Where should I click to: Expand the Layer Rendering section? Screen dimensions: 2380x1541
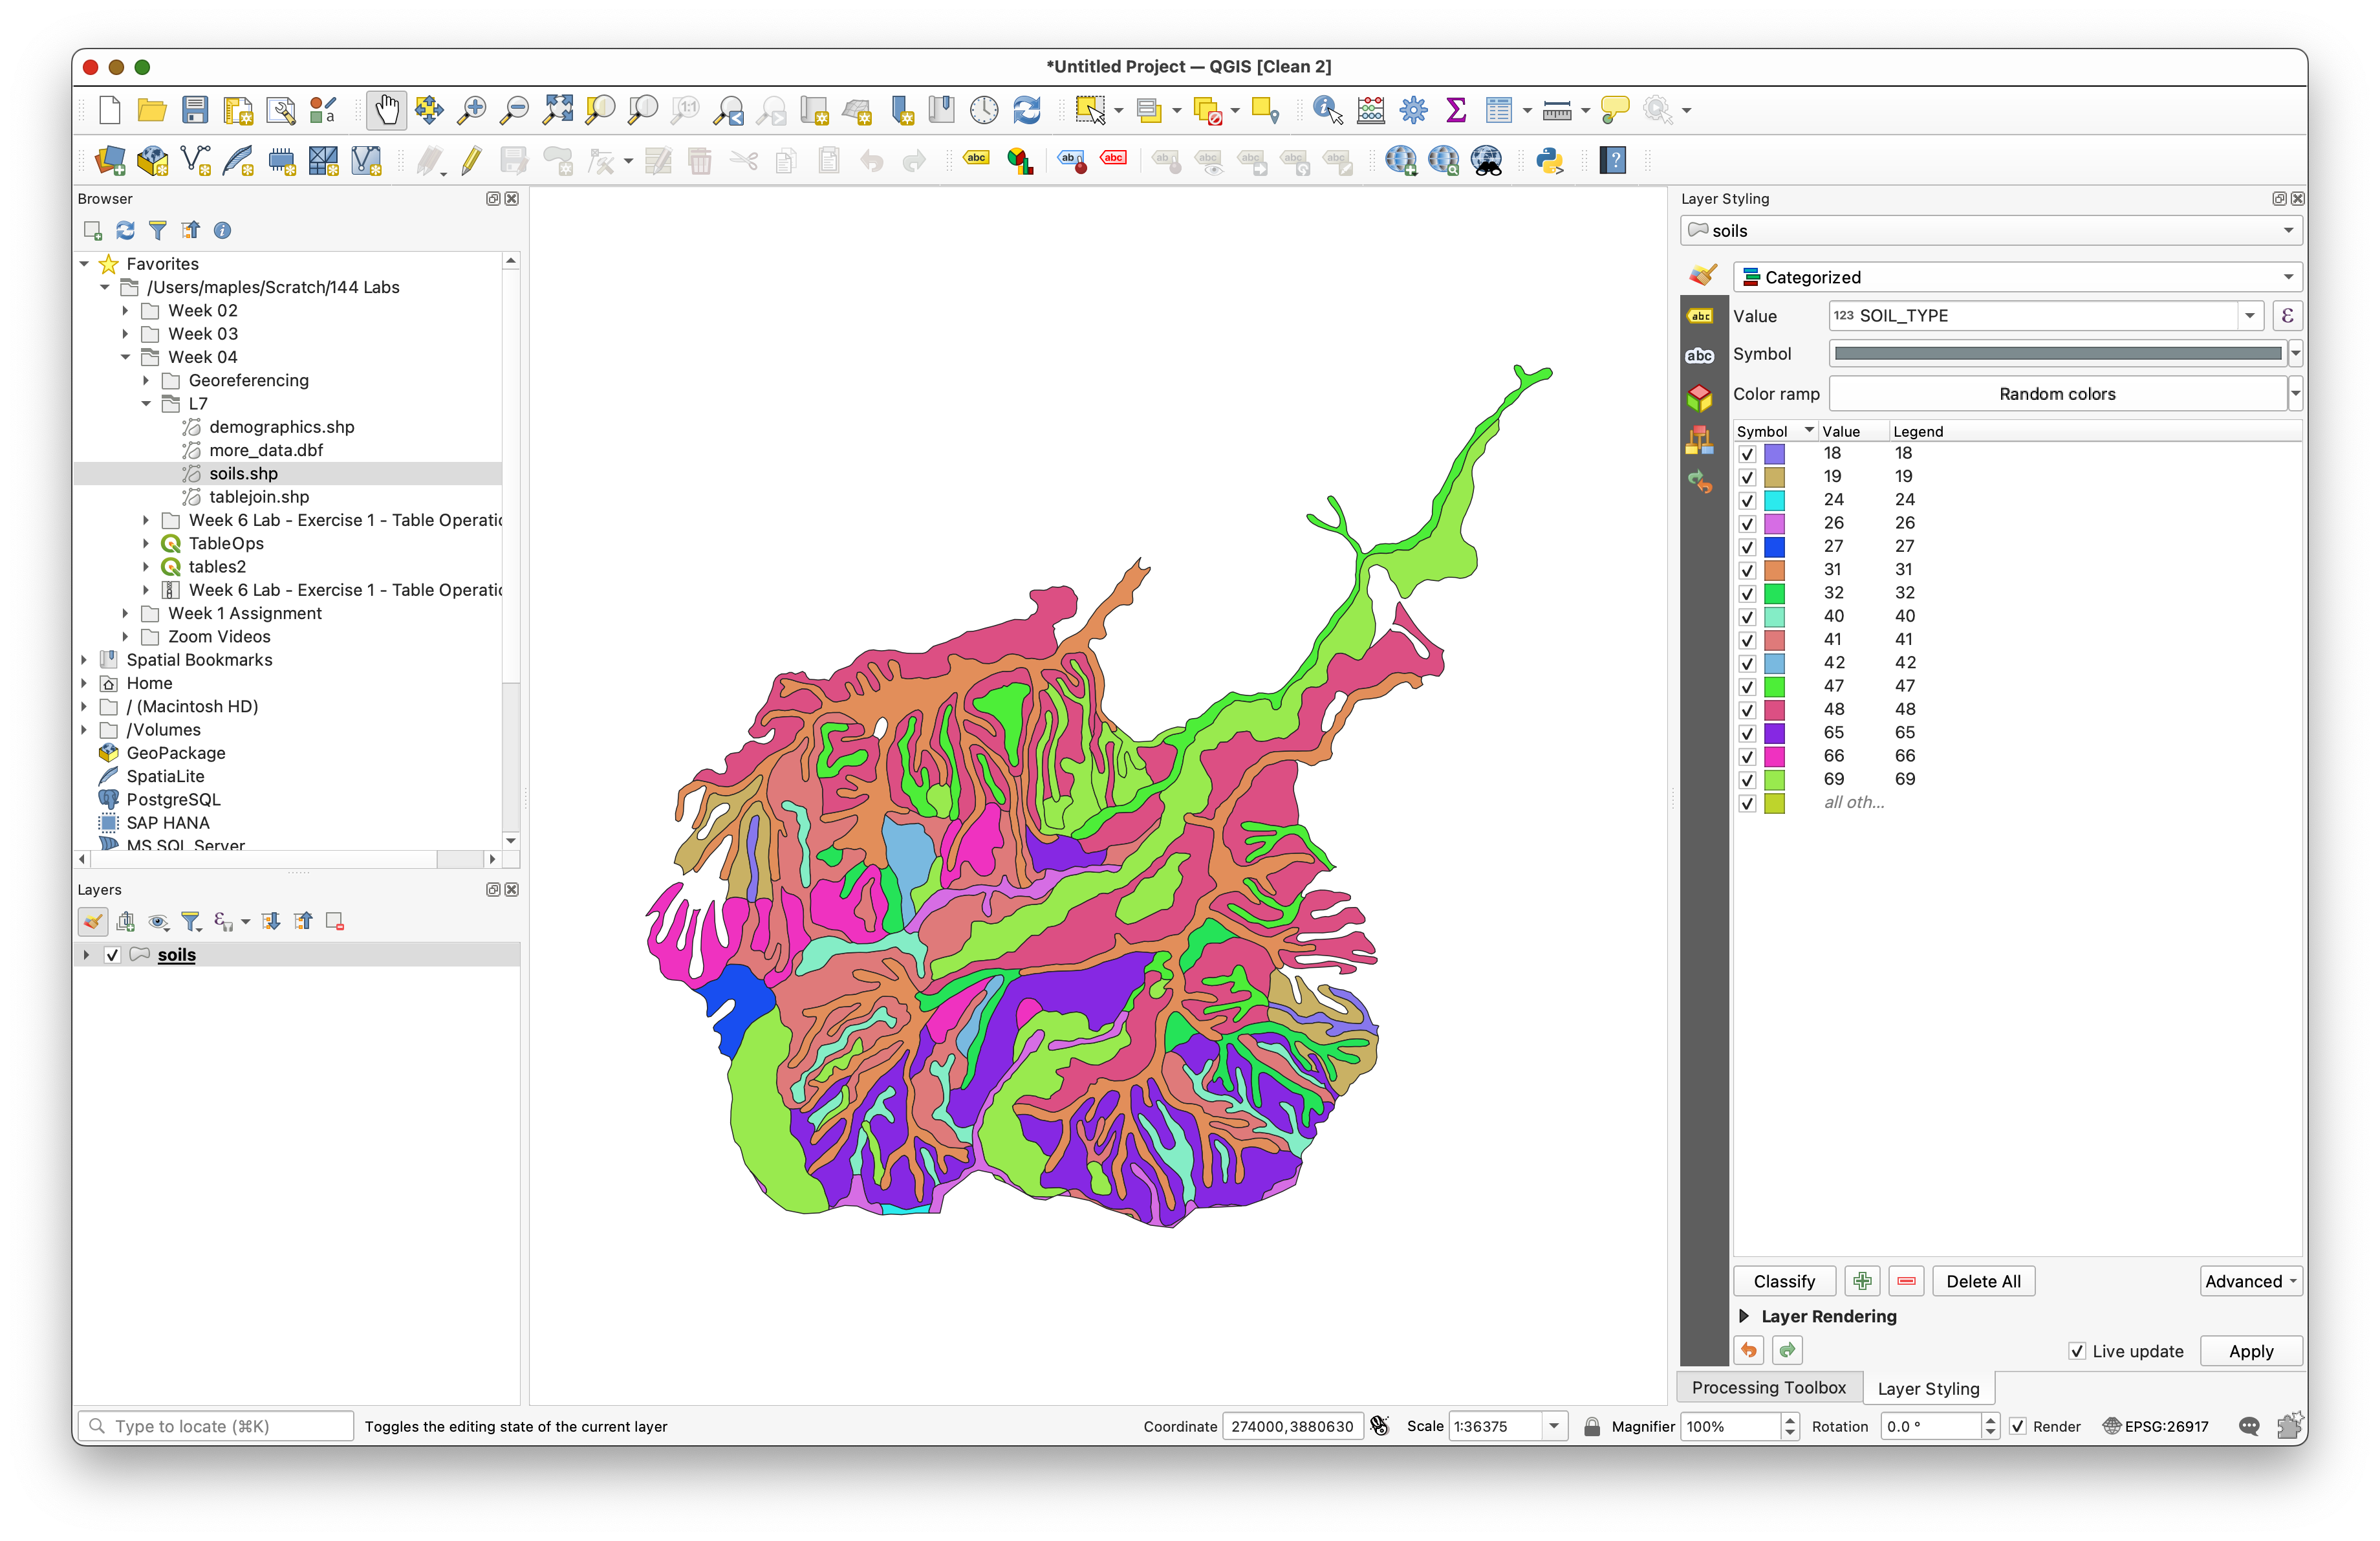(1744, 1316)
